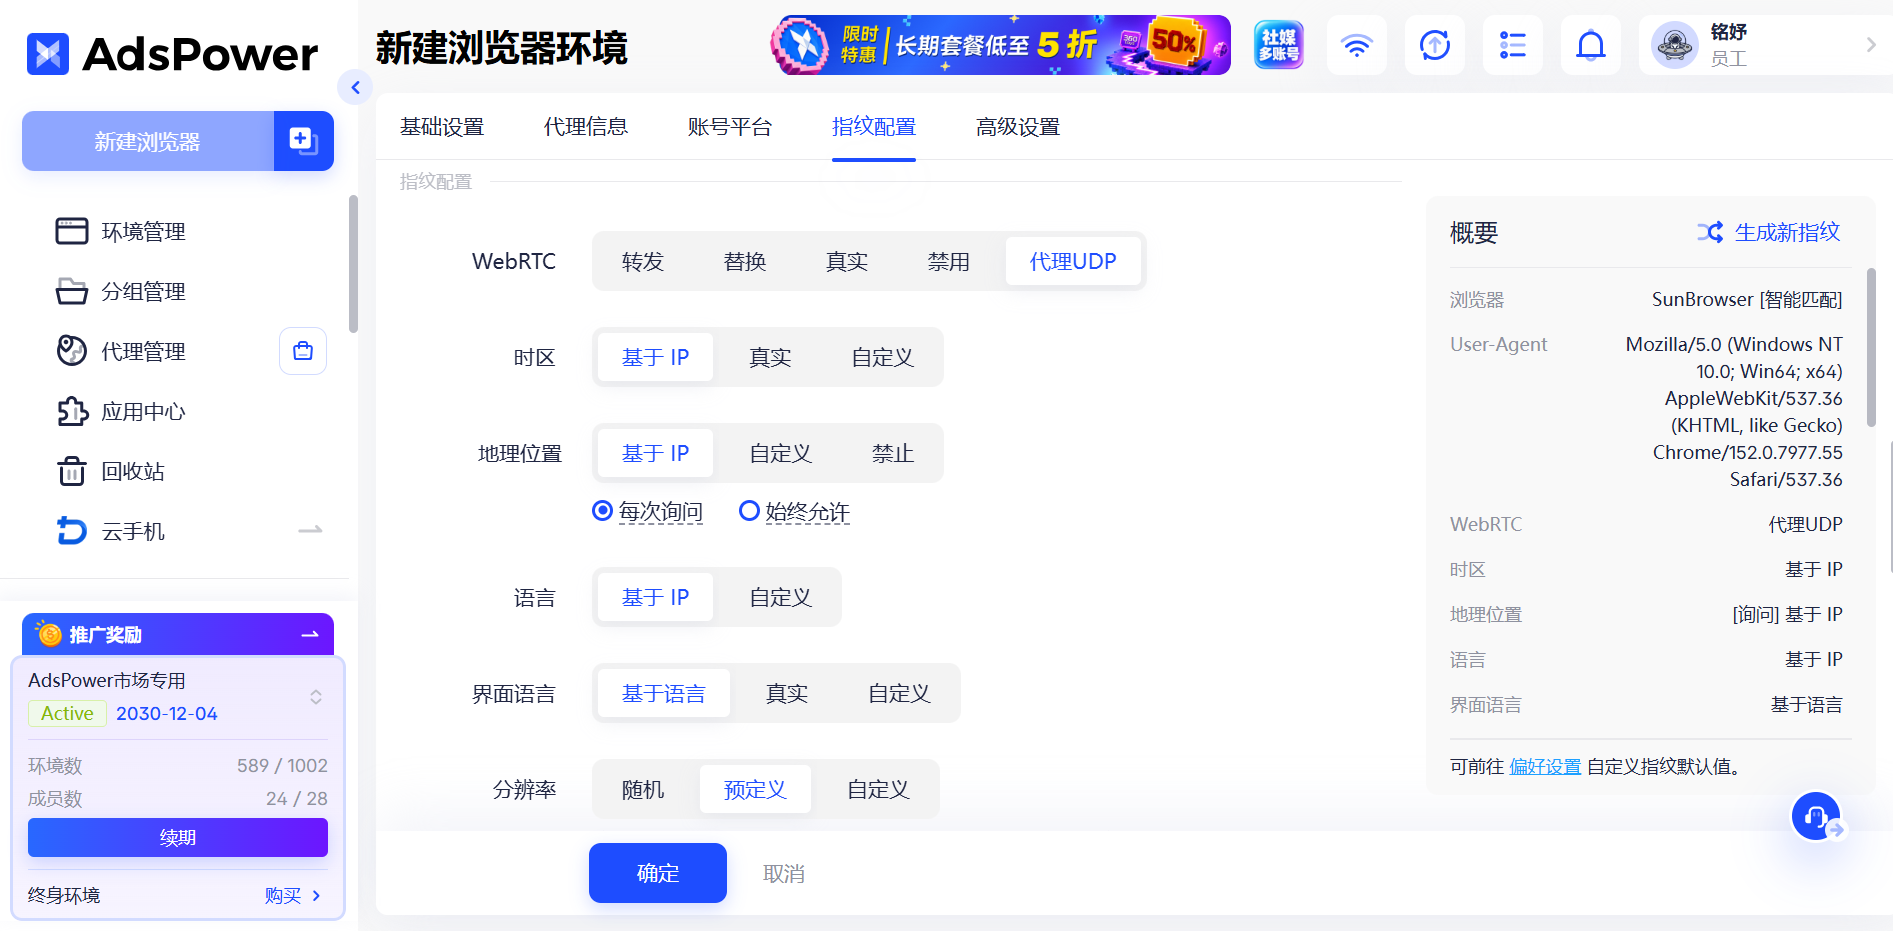Click the 购买 chevron for 终身环境
This screenshot has height=931, width=1893.
[x=317, y=895]
